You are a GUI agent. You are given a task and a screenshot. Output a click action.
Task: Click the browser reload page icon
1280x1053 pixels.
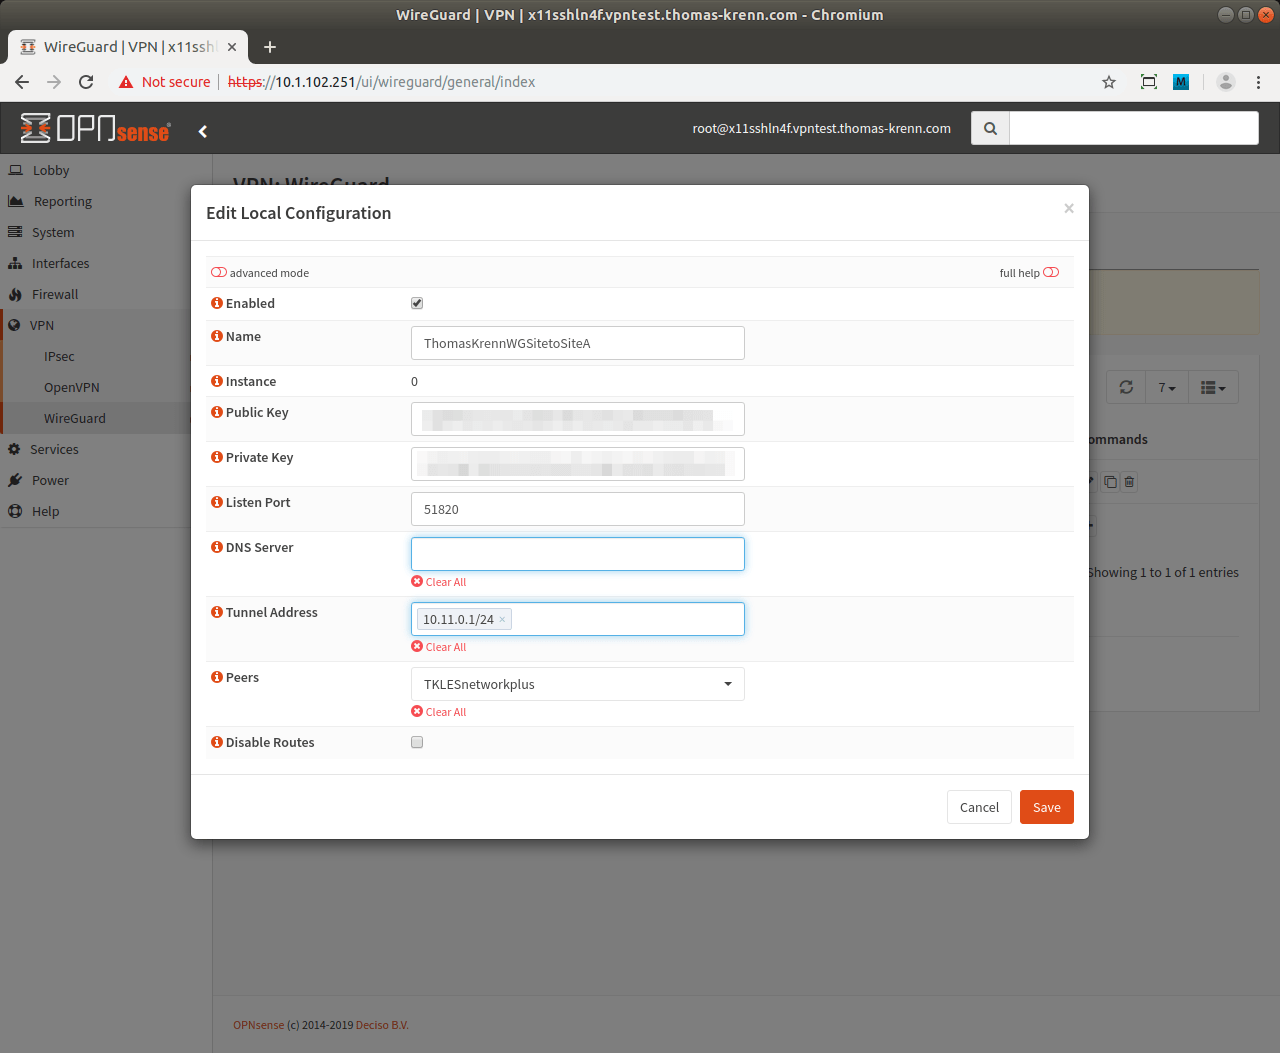point(86,82)
